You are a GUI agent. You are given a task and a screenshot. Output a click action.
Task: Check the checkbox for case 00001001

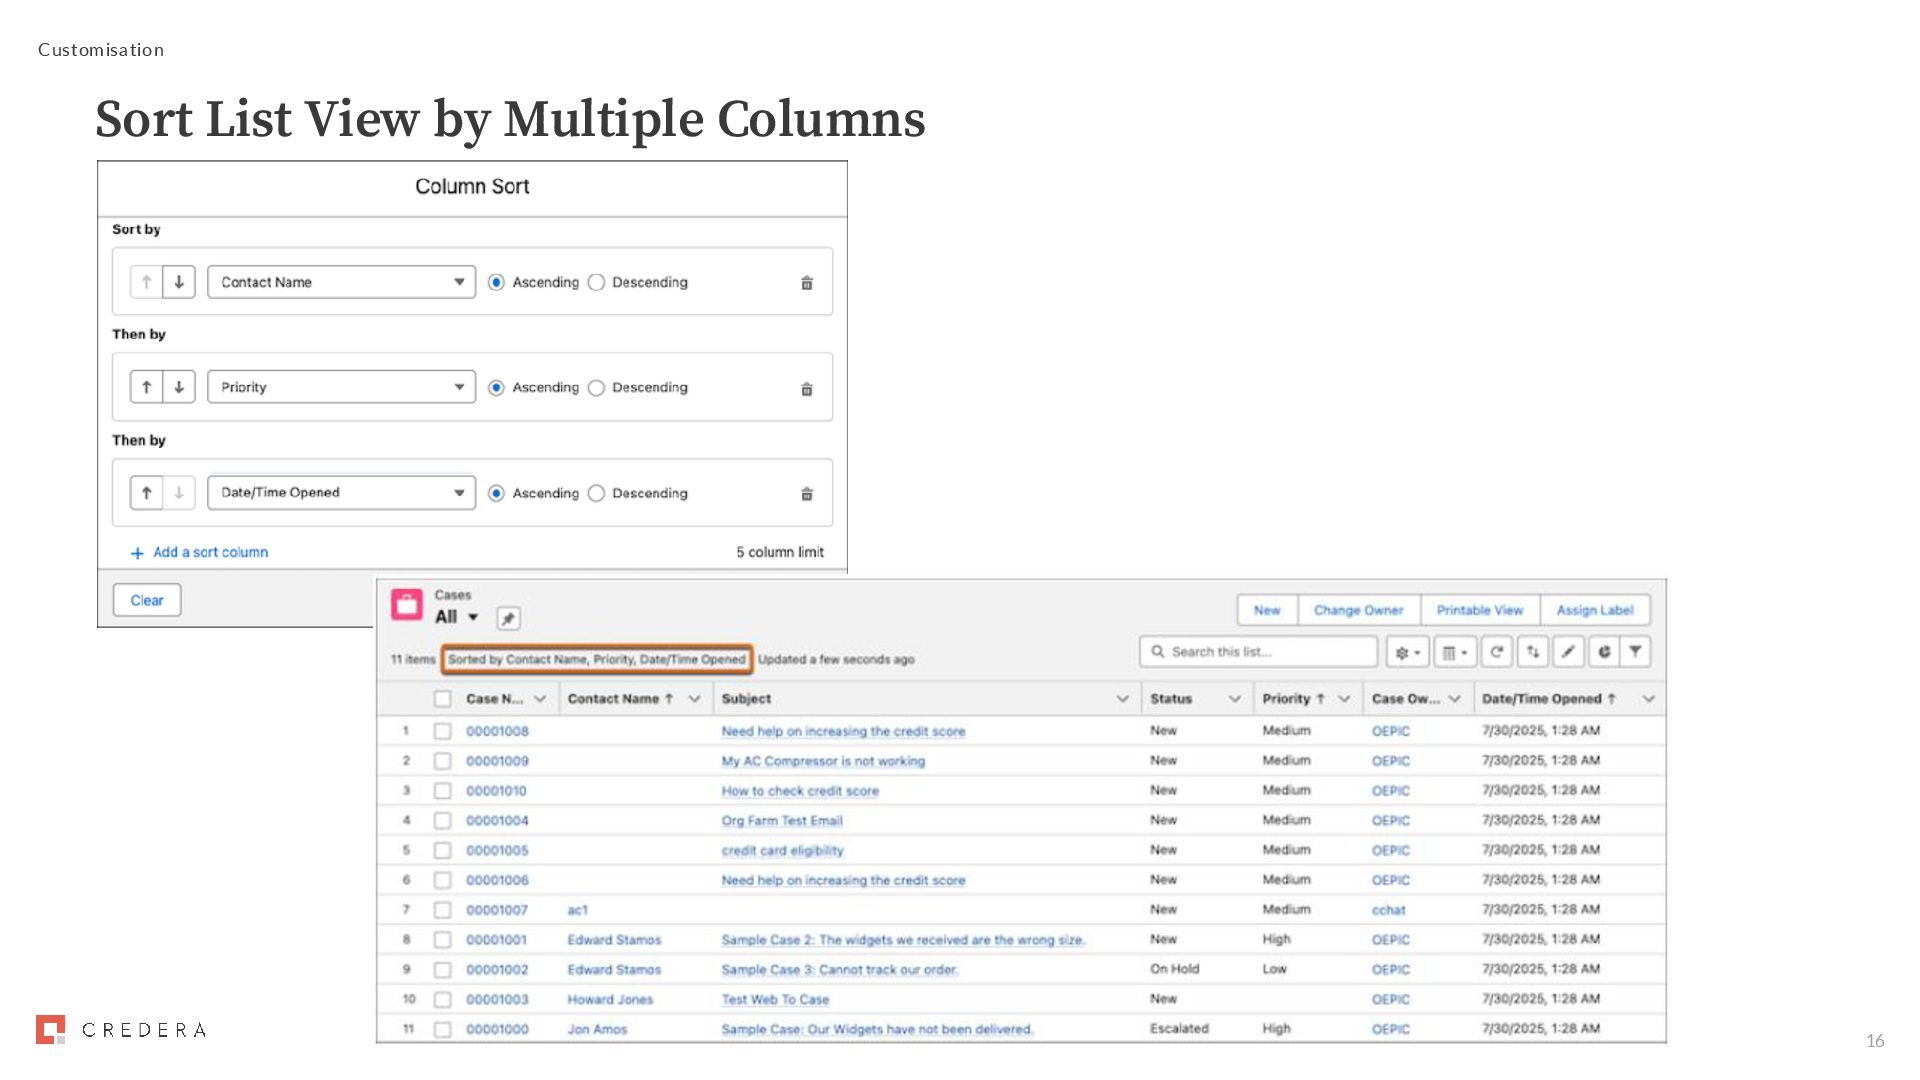tap(442, 940)
